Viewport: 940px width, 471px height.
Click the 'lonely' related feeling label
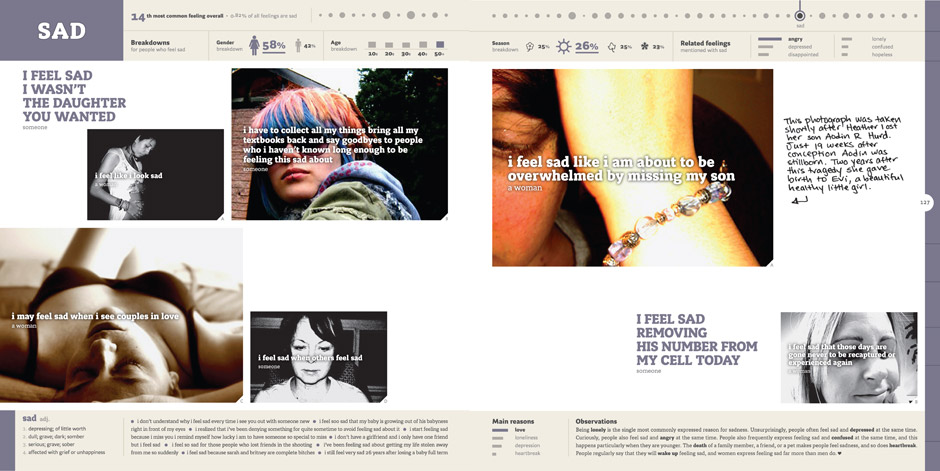tap(878, 39)
